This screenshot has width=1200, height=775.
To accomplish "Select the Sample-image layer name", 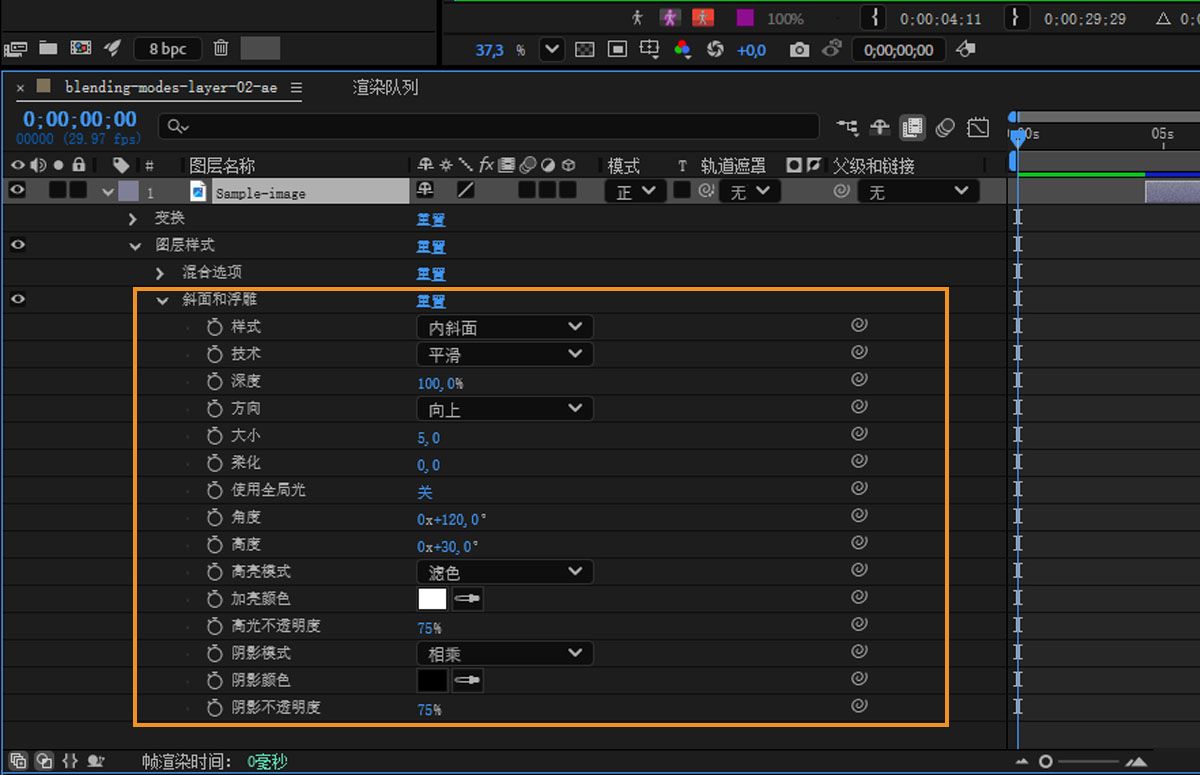I will (x=260, y=193).
